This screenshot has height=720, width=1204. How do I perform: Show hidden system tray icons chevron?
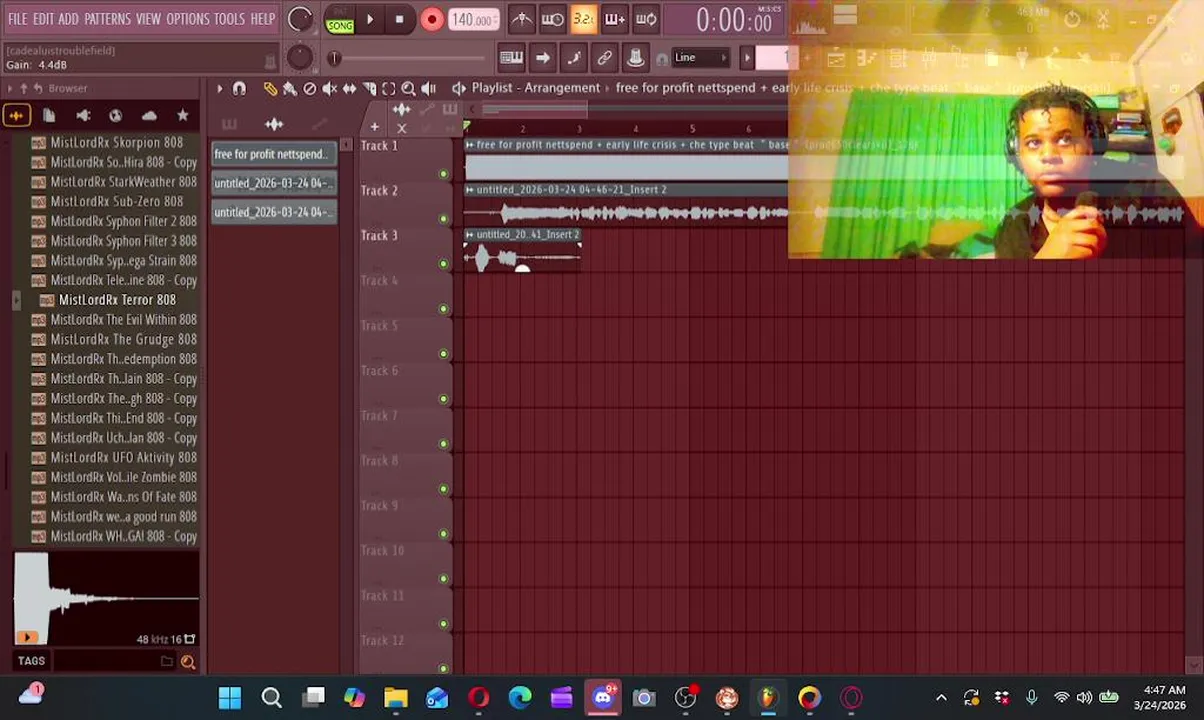click(x=940, y=698)
